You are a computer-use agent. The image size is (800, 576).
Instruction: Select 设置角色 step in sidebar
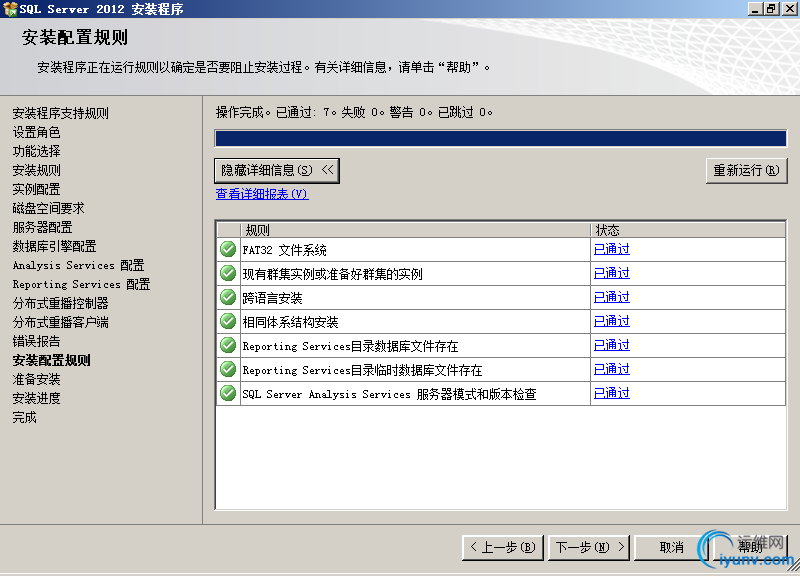click(x=36, y=132)
